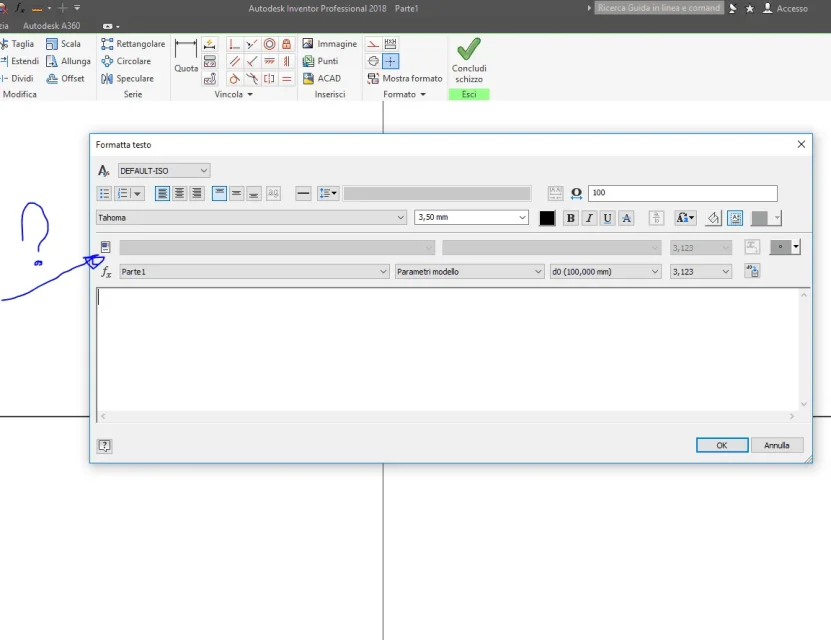Open the Tahoma font dropdown

point(251,217)
